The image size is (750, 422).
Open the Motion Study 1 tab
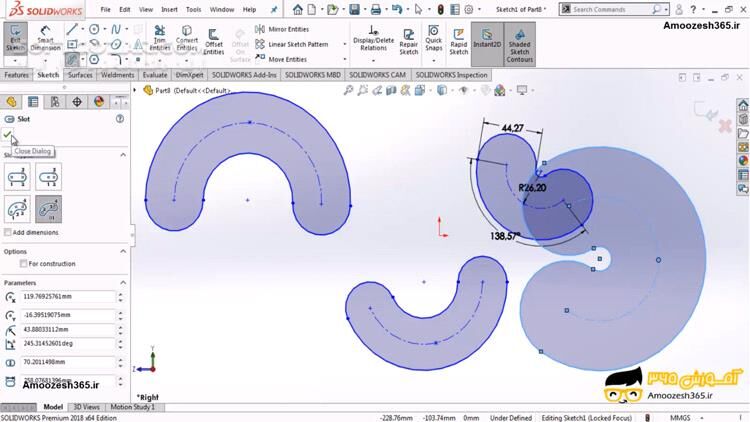[132, 408]
